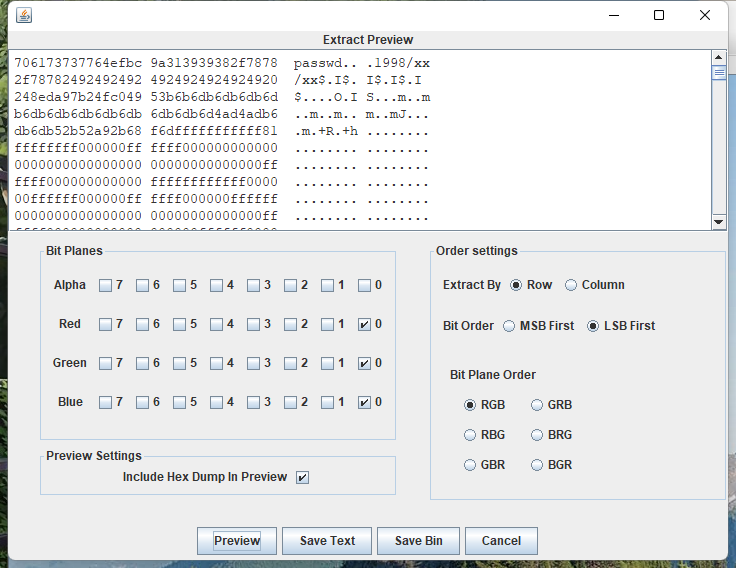
Task: Minimize the Extract Preview window
Action: (x=614, y=15)
